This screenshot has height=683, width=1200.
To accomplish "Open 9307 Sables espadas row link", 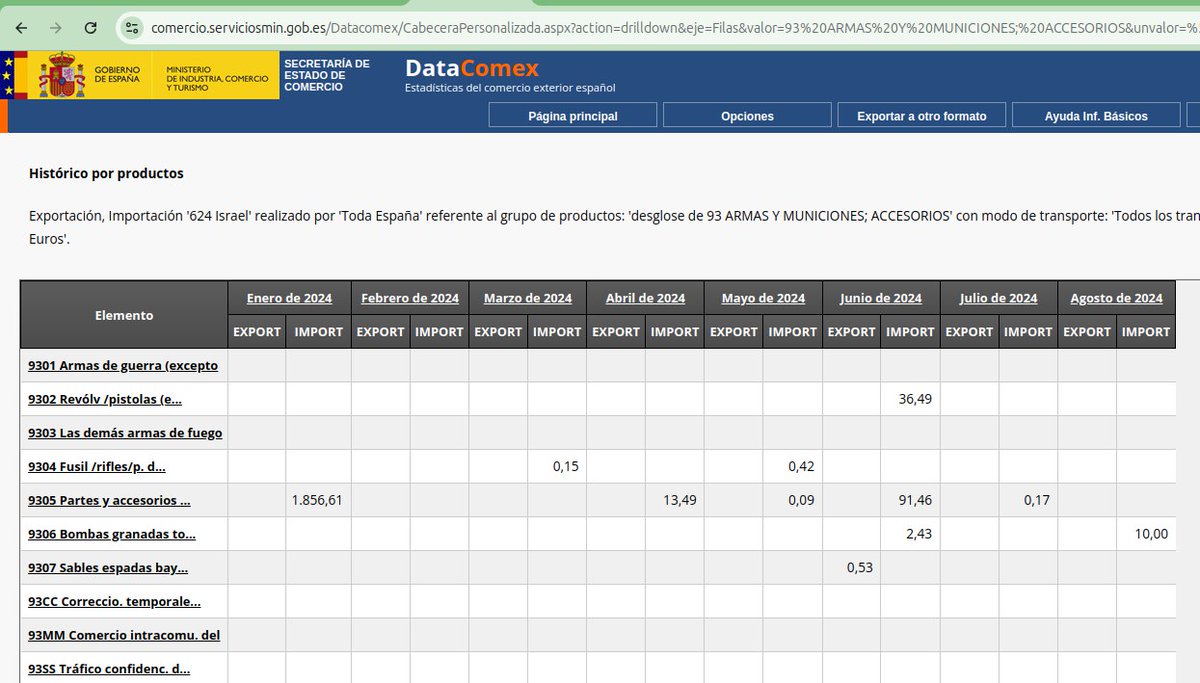I will pos(108,568).
